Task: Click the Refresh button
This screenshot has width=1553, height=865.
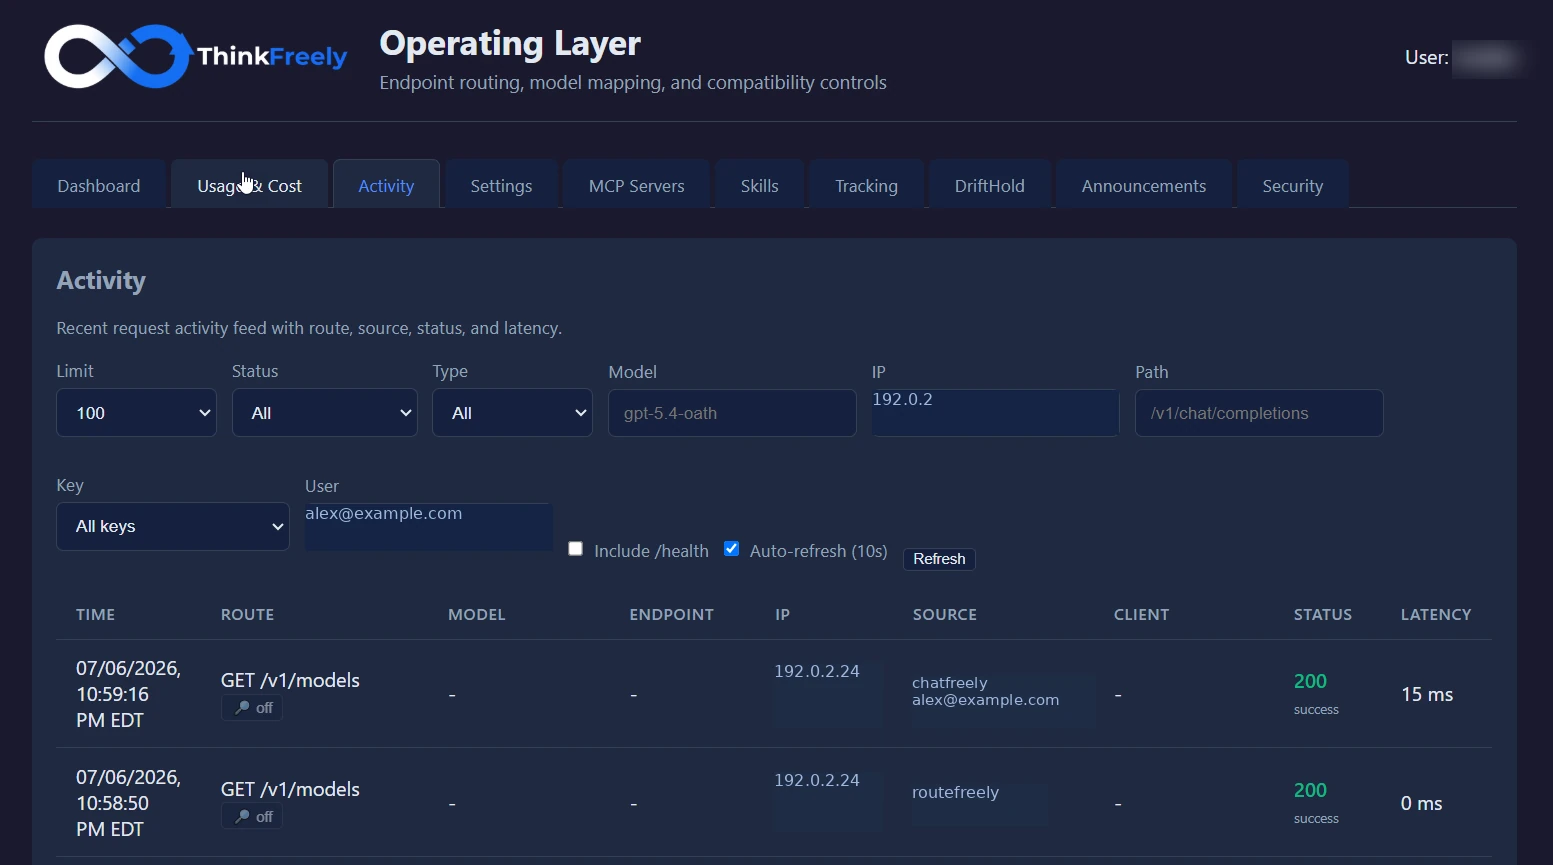Action: point(939,559)
